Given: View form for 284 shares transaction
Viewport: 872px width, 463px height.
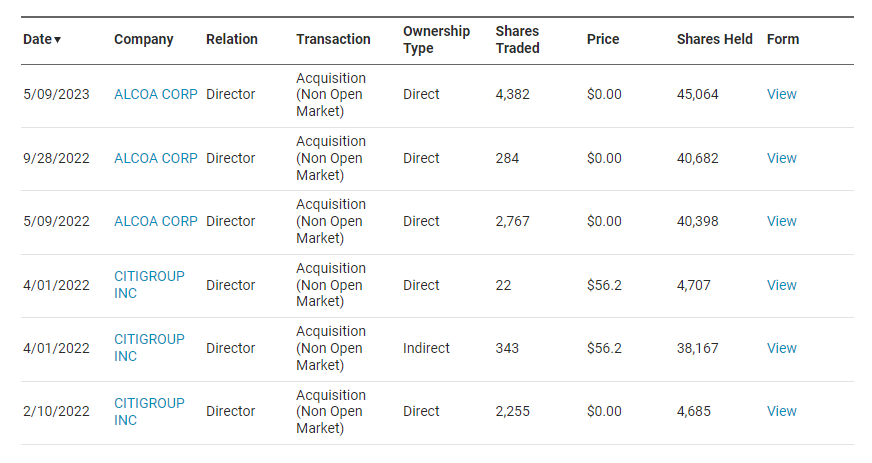Looking at the screenshot, I should (x=781, y=158).
